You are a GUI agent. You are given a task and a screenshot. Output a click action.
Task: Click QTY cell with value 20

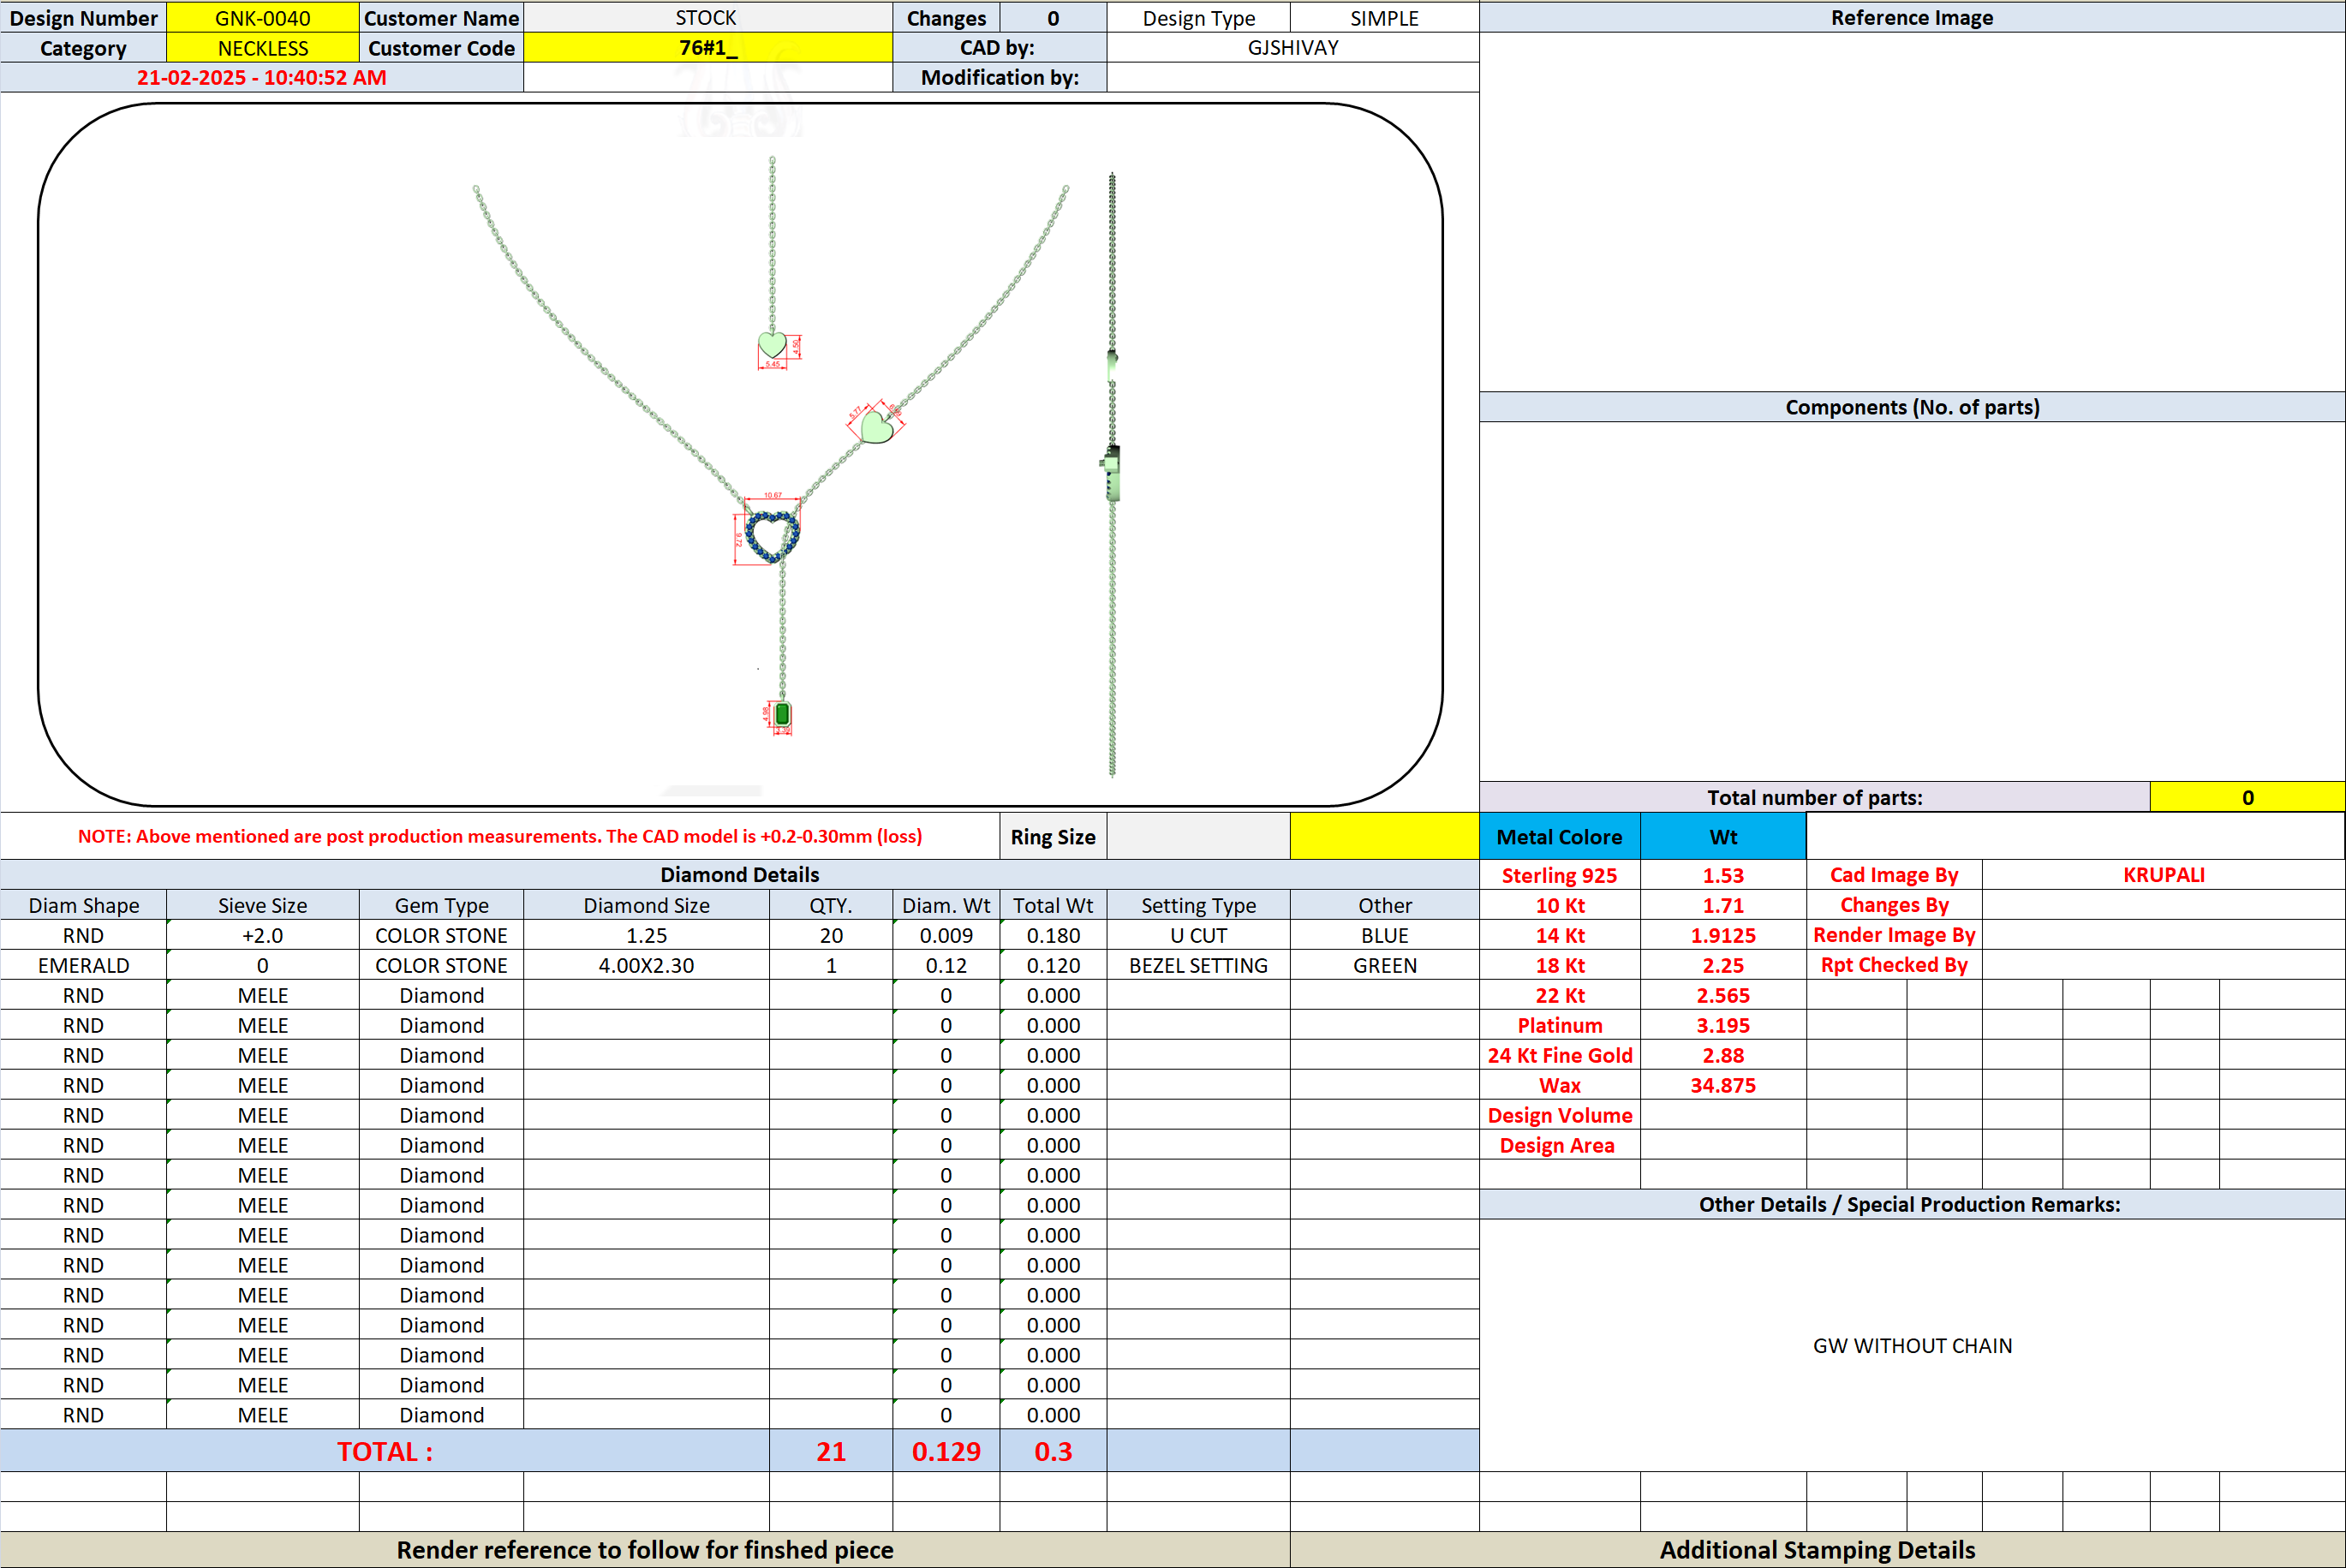pos(831,935)
